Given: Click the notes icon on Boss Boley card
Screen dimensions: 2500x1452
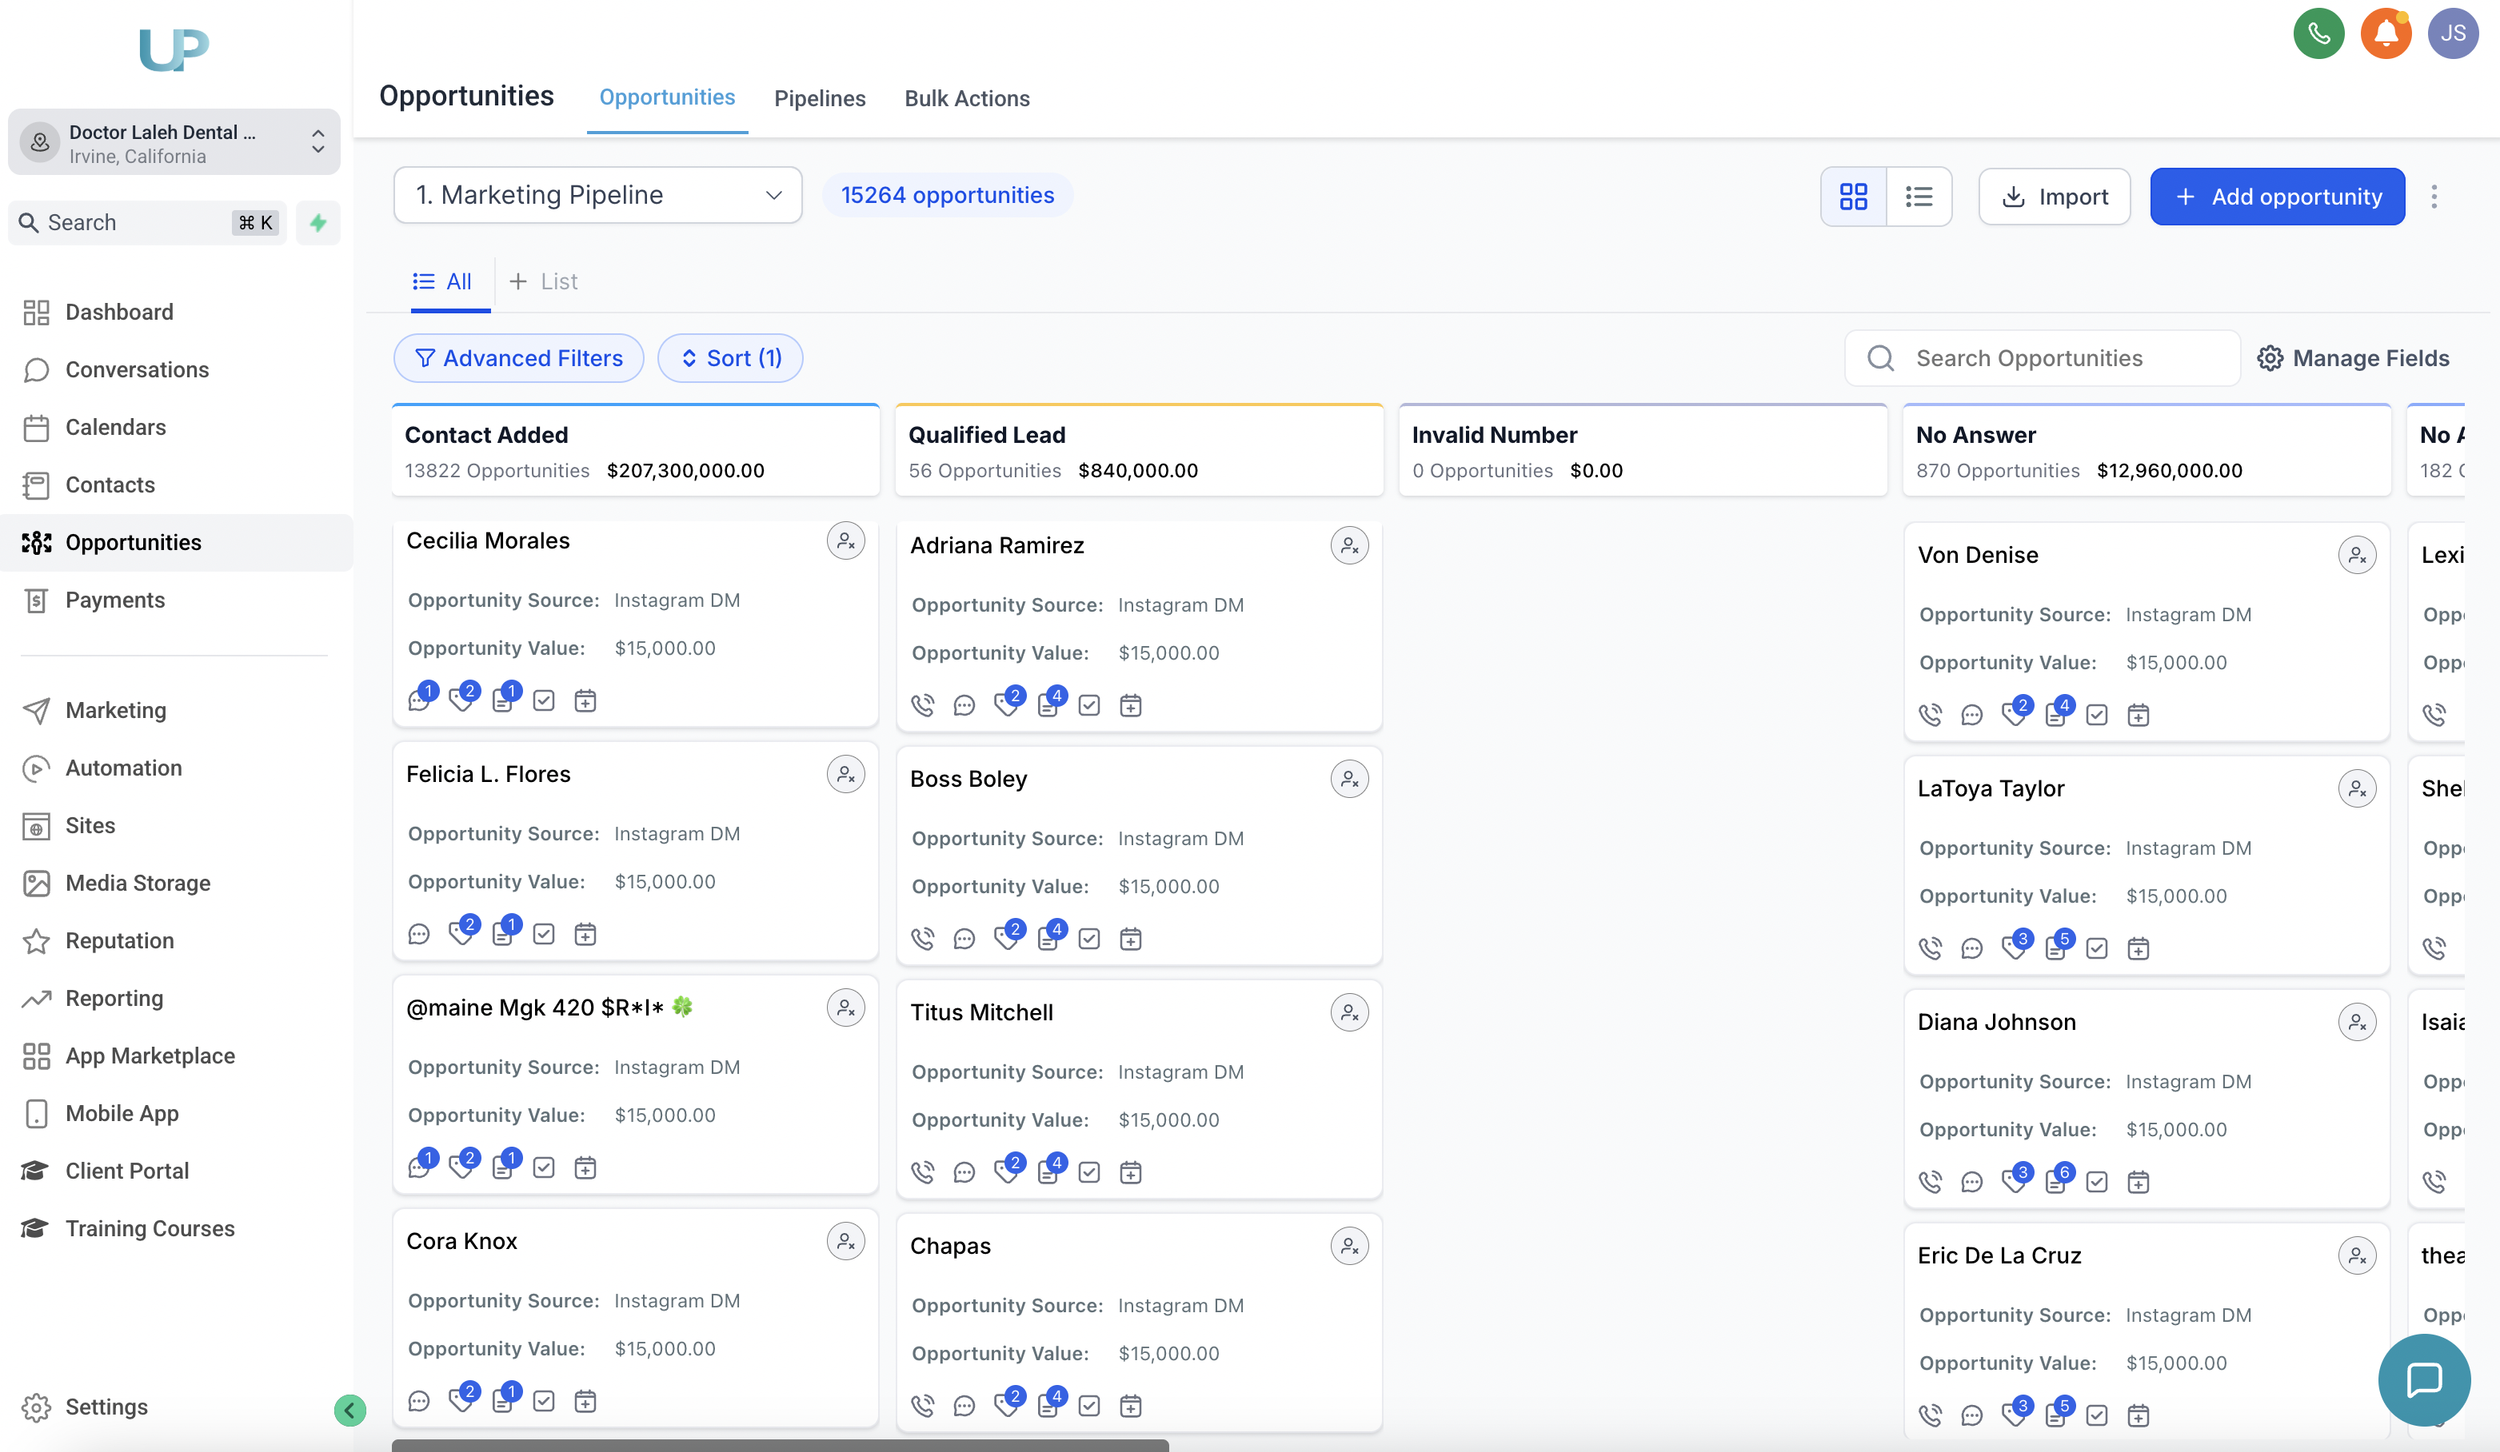Looking at the screenshot, I should pyautogui.click(x=1048, y=939).
